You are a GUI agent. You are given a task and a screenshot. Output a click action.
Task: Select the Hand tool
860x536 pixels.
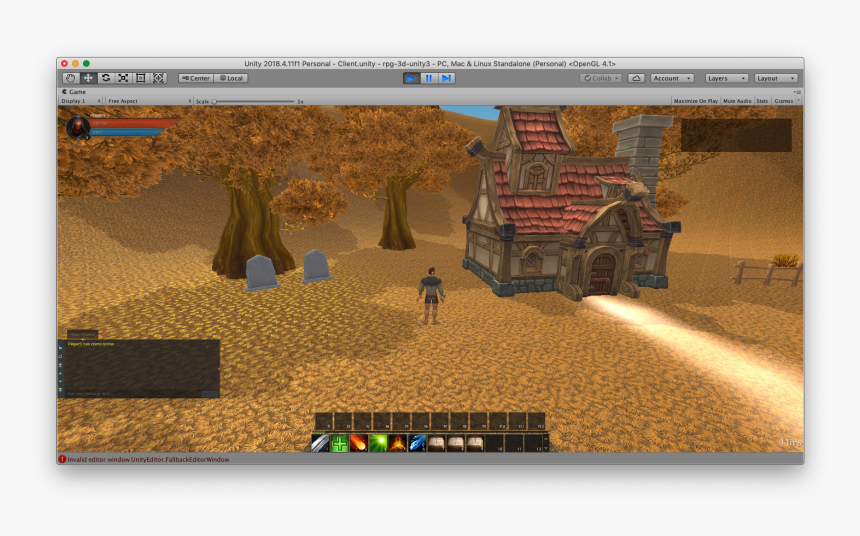coord(70,78)
